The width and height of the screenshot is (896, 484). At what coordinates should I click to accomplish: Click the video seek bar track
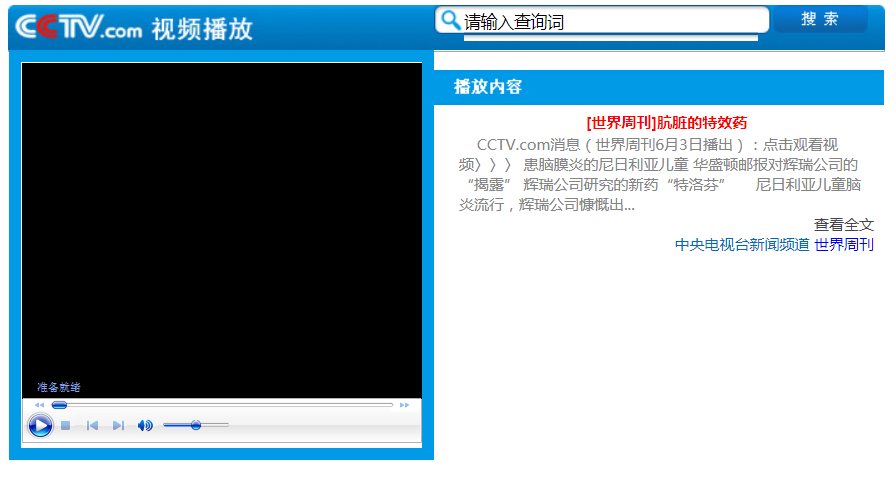(x=230, y=405)
